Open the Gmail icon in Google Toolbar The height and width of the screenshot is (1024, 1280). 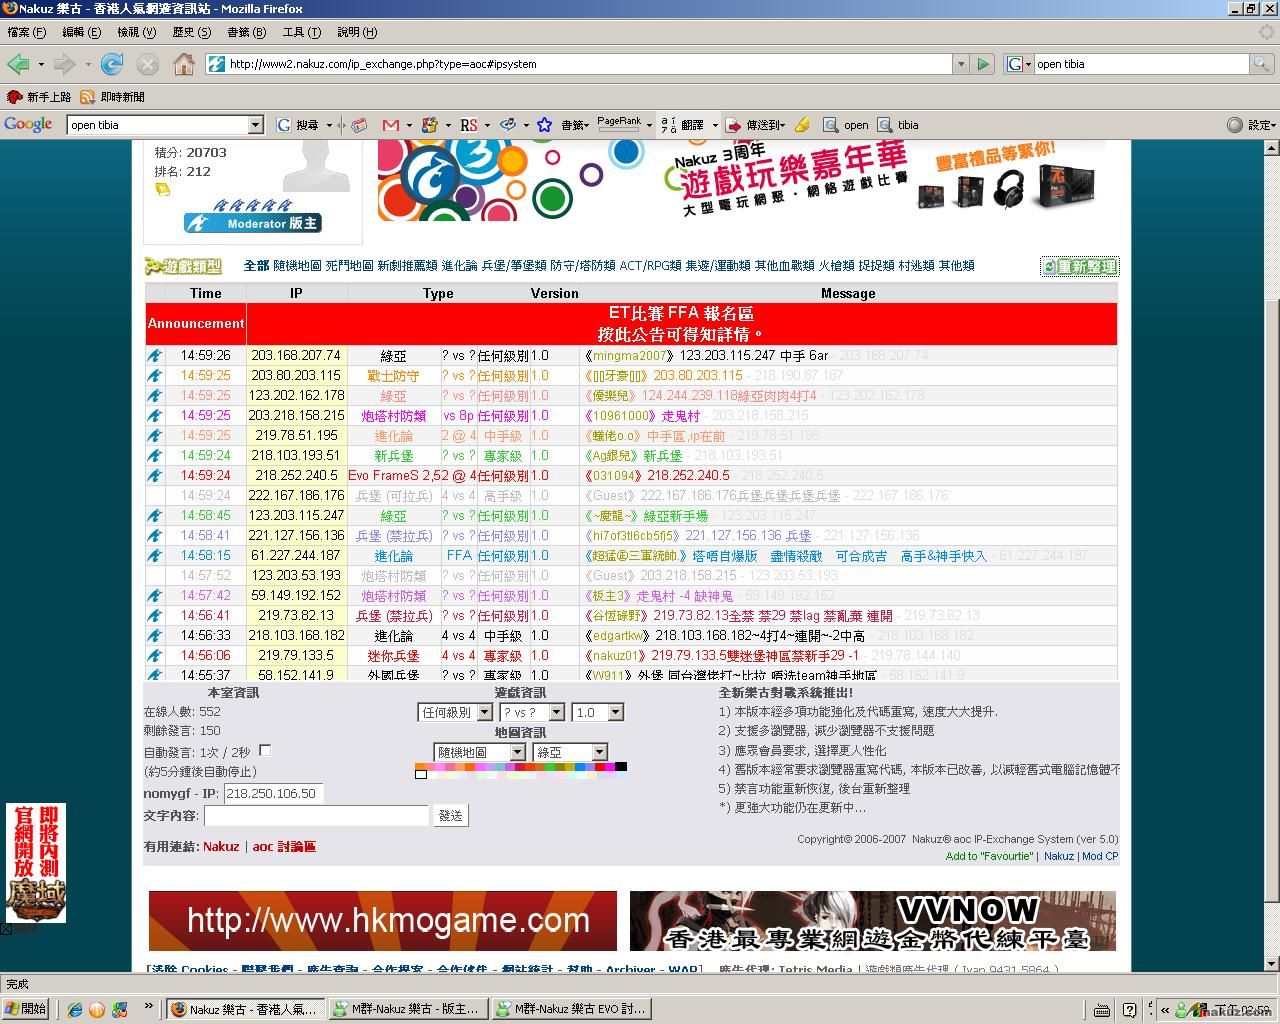coord(391,125)
